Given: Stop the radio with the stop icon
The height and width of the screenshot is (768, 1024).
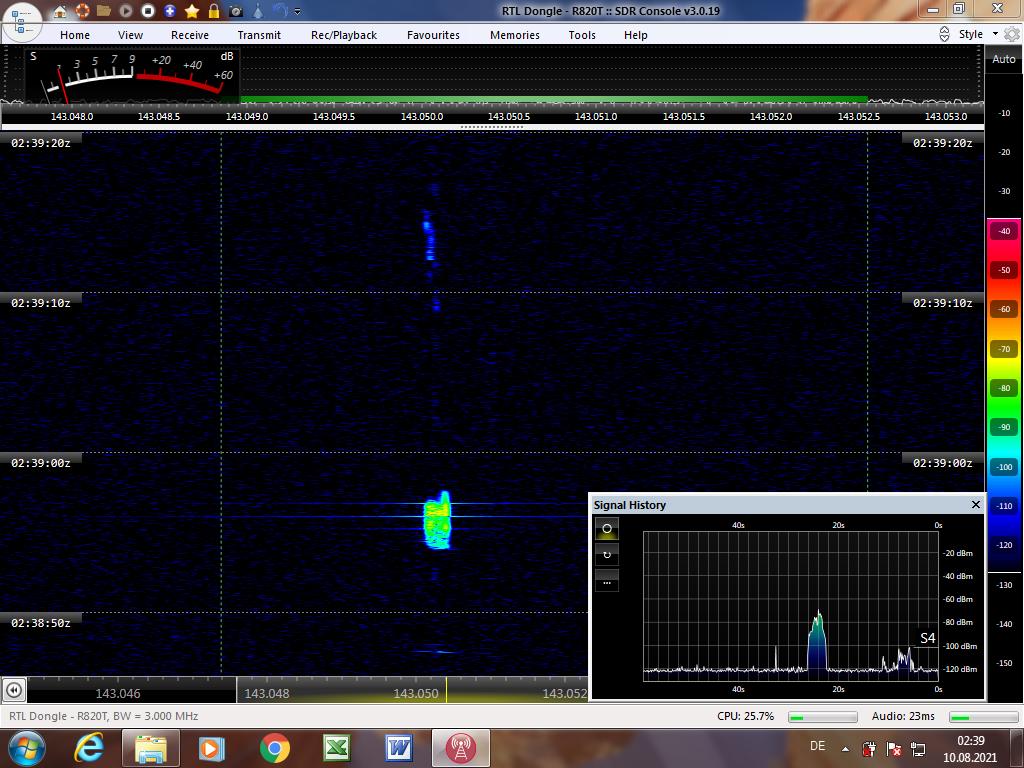Looking at the screenshot, I should pyautogui.click(x=148, y=11).
